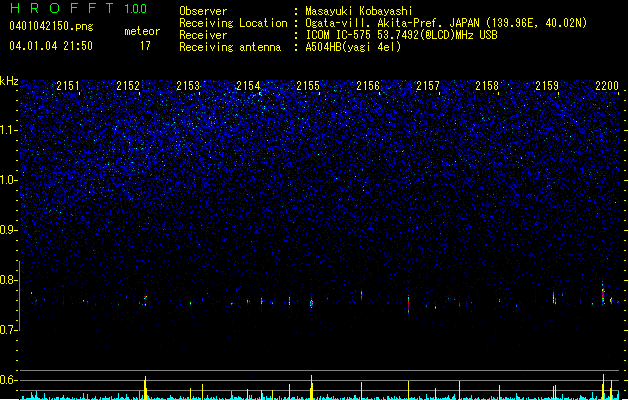This screenshot has width=629, height=400.
Task: Click the 2200 time marker
Action: click(x=607, y=86)
